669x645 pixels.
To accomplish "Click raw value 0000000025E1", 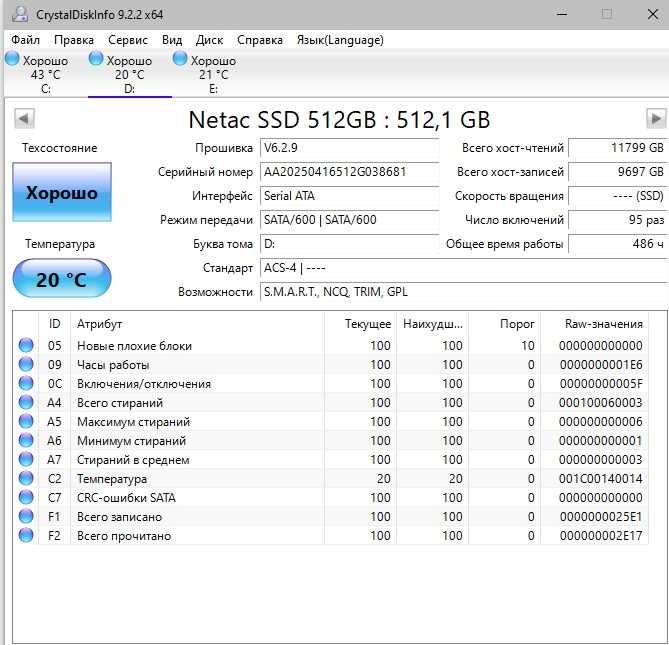I will tap(601, 517).
